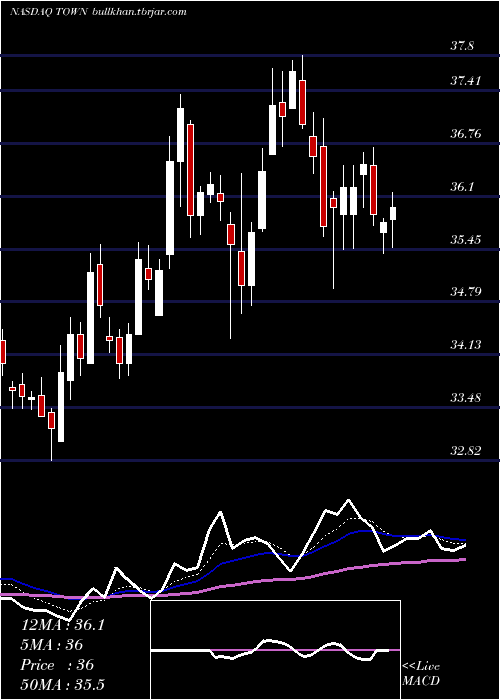Click inside the MACD inset chart panel
The width and height of the screenshot is (500, 700).
(x=275, y=650)
